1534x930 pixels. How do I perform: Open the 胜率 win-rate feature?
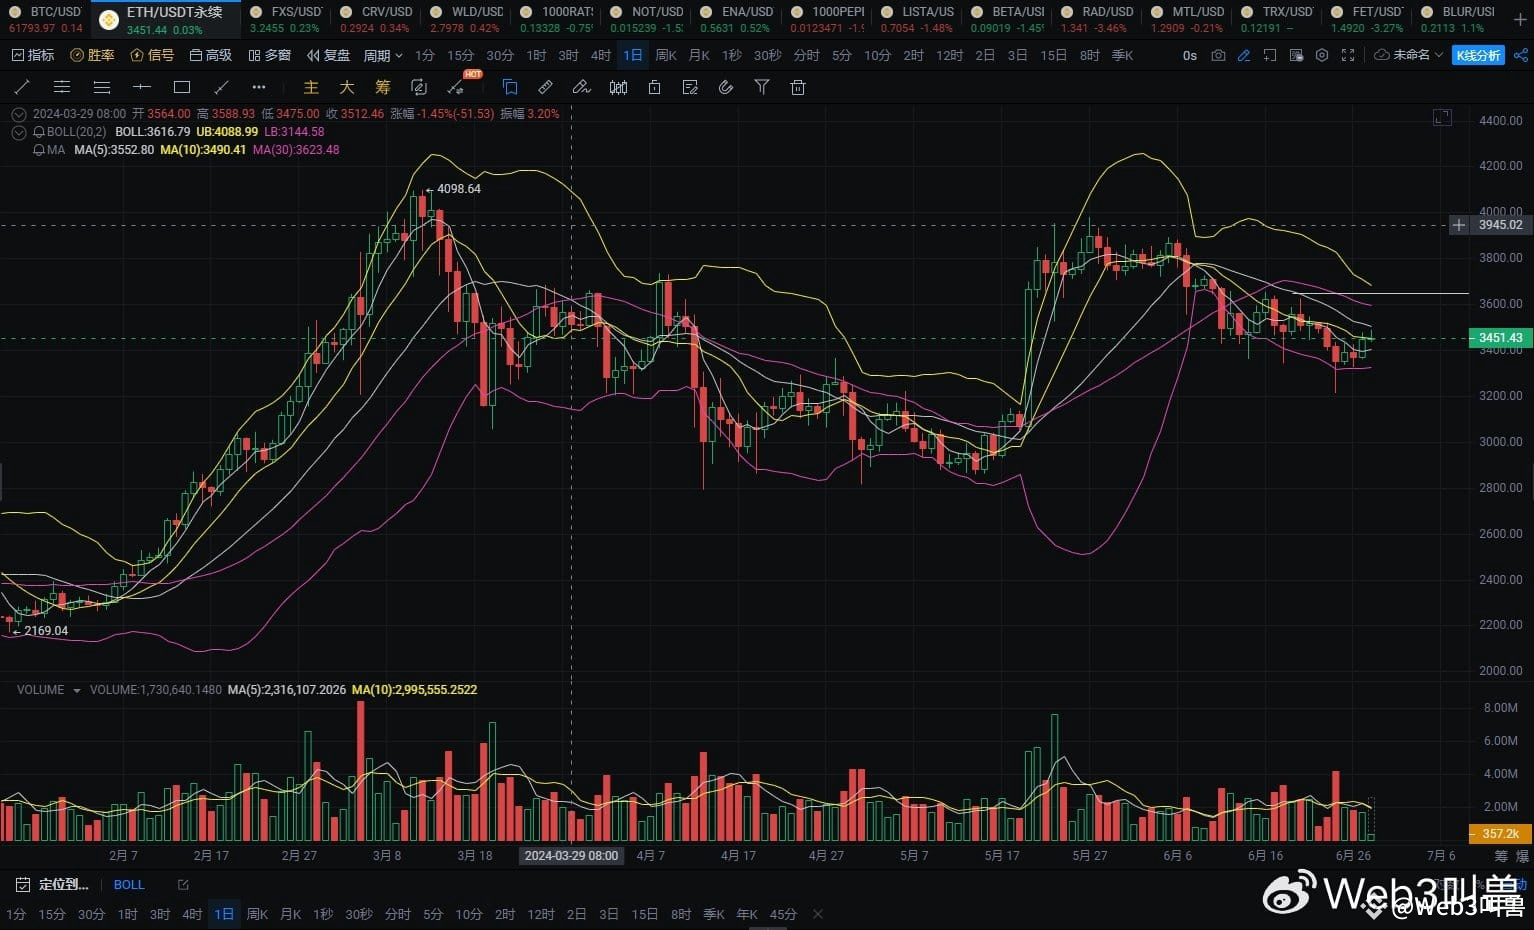(92, 56)
